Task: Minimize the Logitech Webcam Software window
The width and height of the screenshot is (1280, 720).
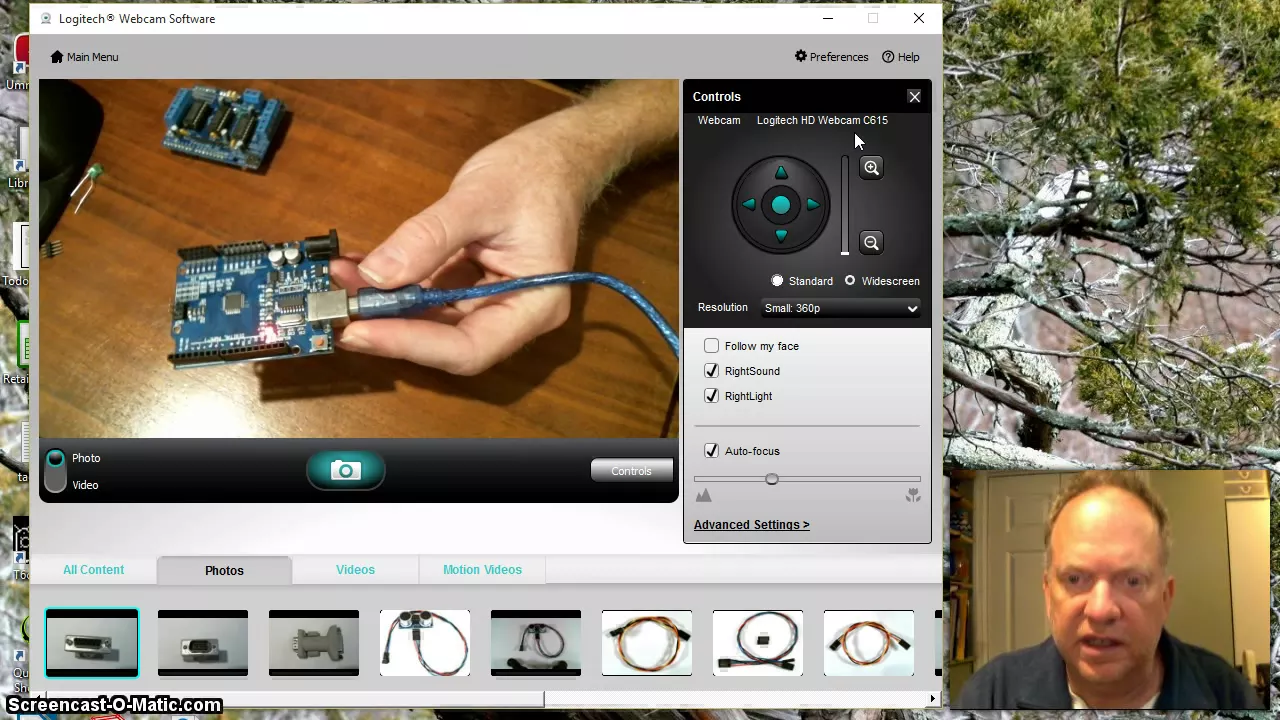Action: coord(828,18)
